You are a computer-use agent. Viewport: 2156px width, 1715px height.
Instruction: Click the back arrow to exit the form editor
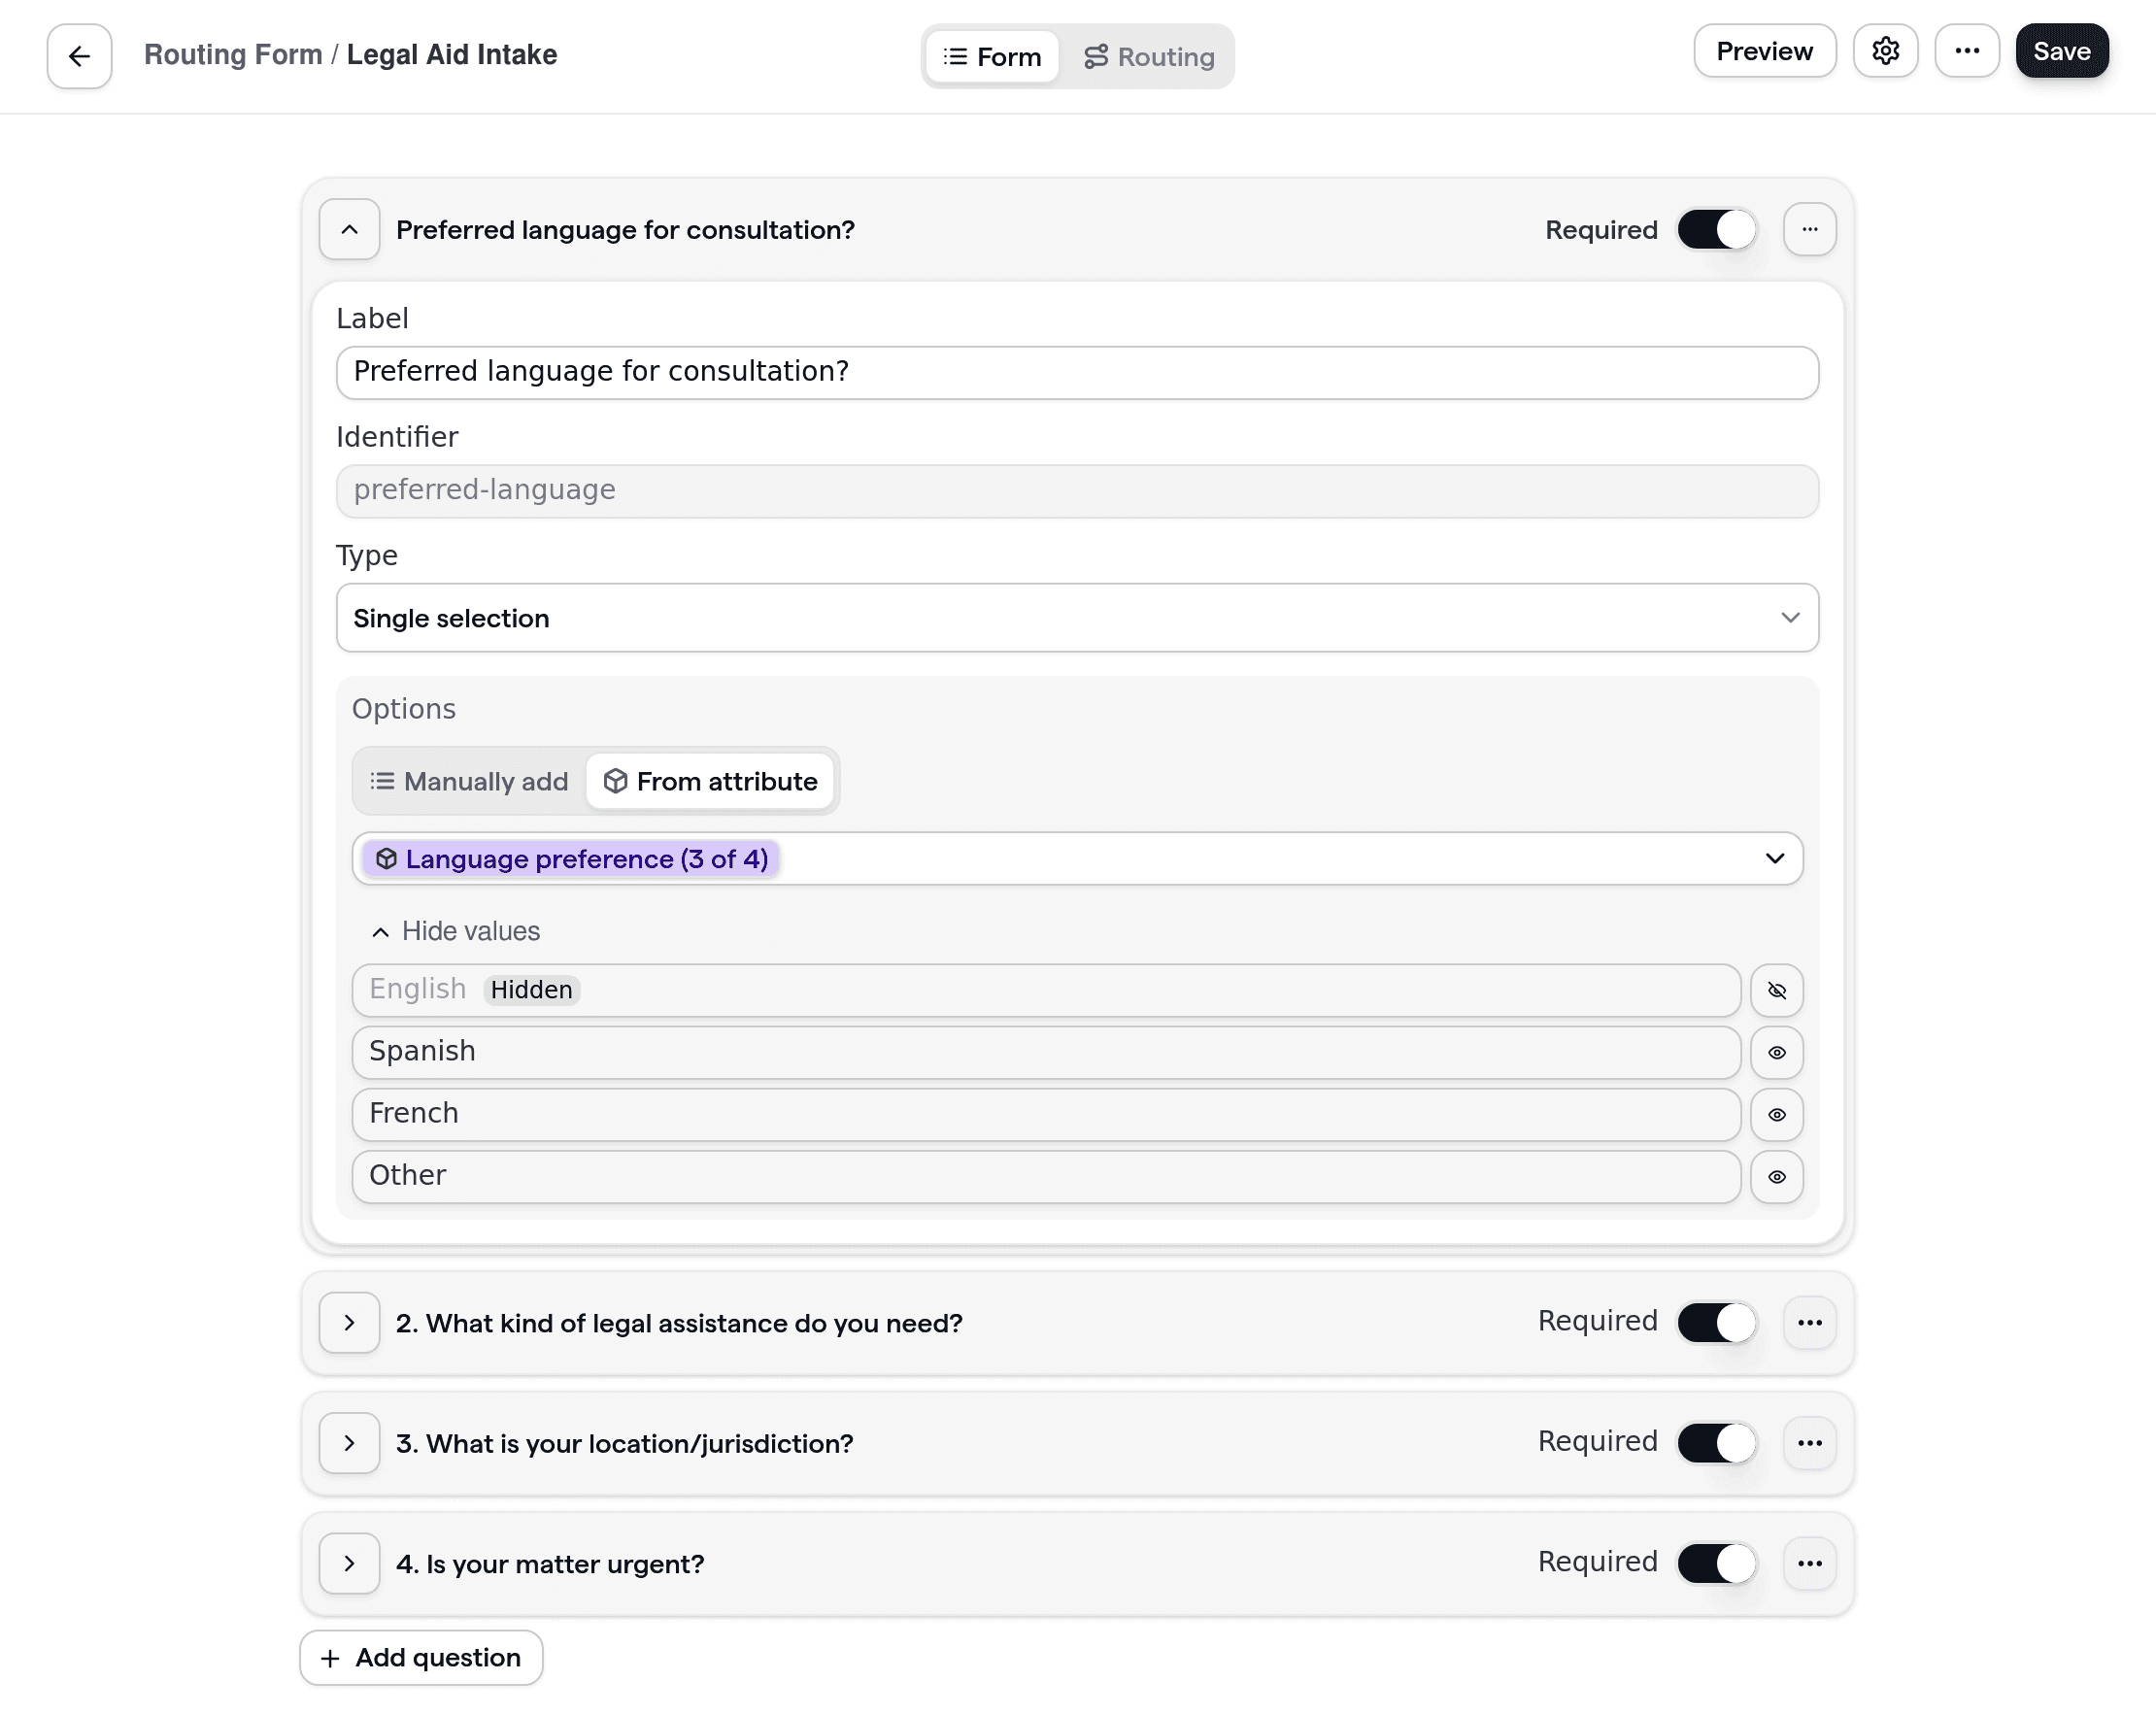pos(78,56)
